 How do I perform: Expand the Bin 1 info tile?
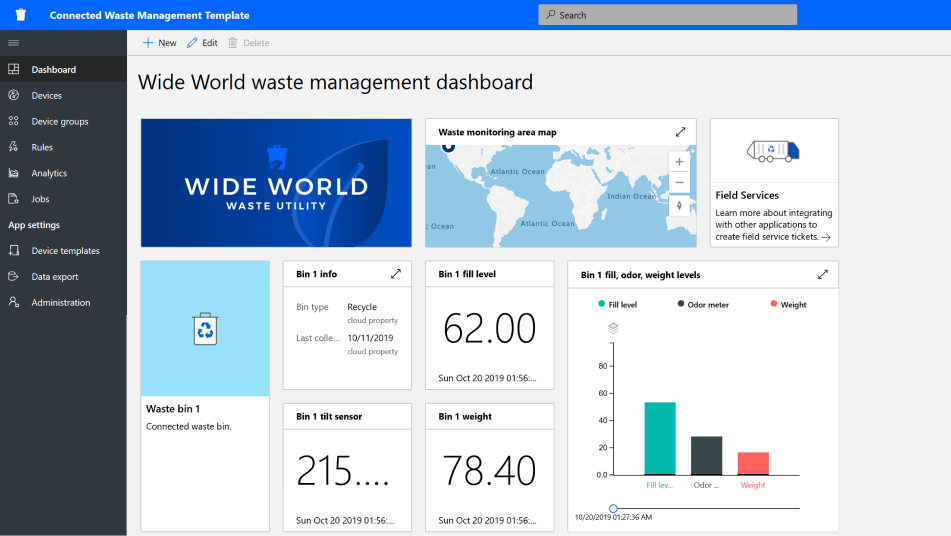coord(395,274)
